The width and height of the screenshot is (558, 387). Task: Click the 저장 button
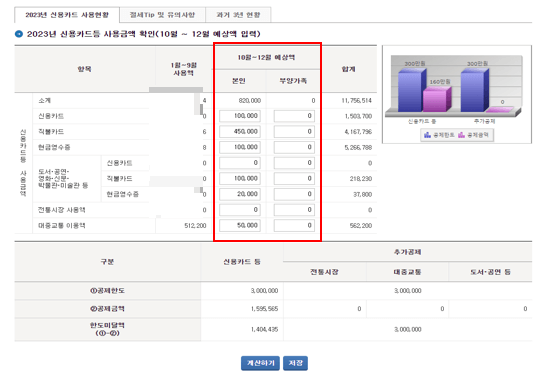[x=295, y=363]
